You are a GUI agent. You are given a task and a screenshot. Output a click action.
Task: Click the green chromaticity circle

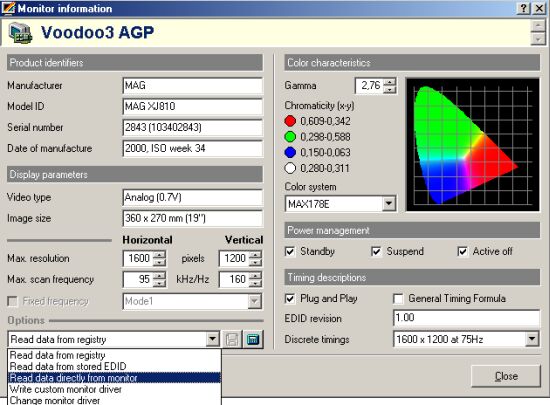(290, 137)
